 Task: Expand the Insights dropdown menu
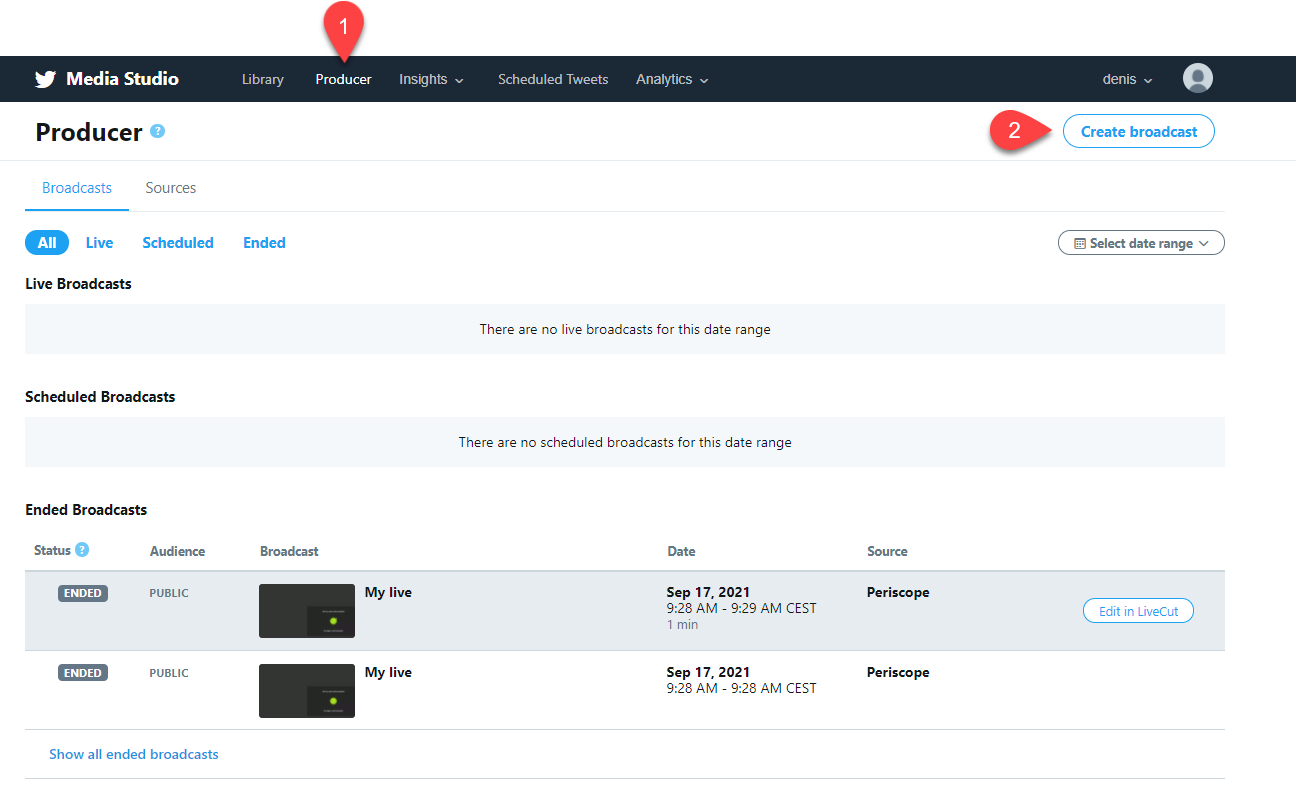point(431,79)
